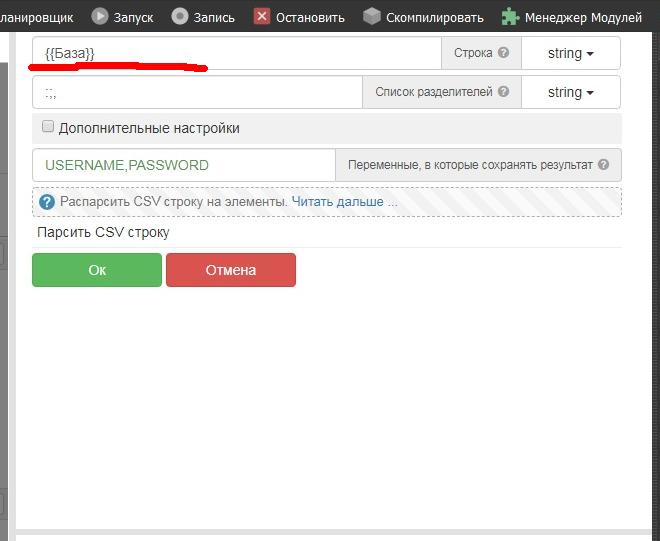Click the red X Остановить icon
This screenshot has width=660, height=541.
tap(262, 16)
